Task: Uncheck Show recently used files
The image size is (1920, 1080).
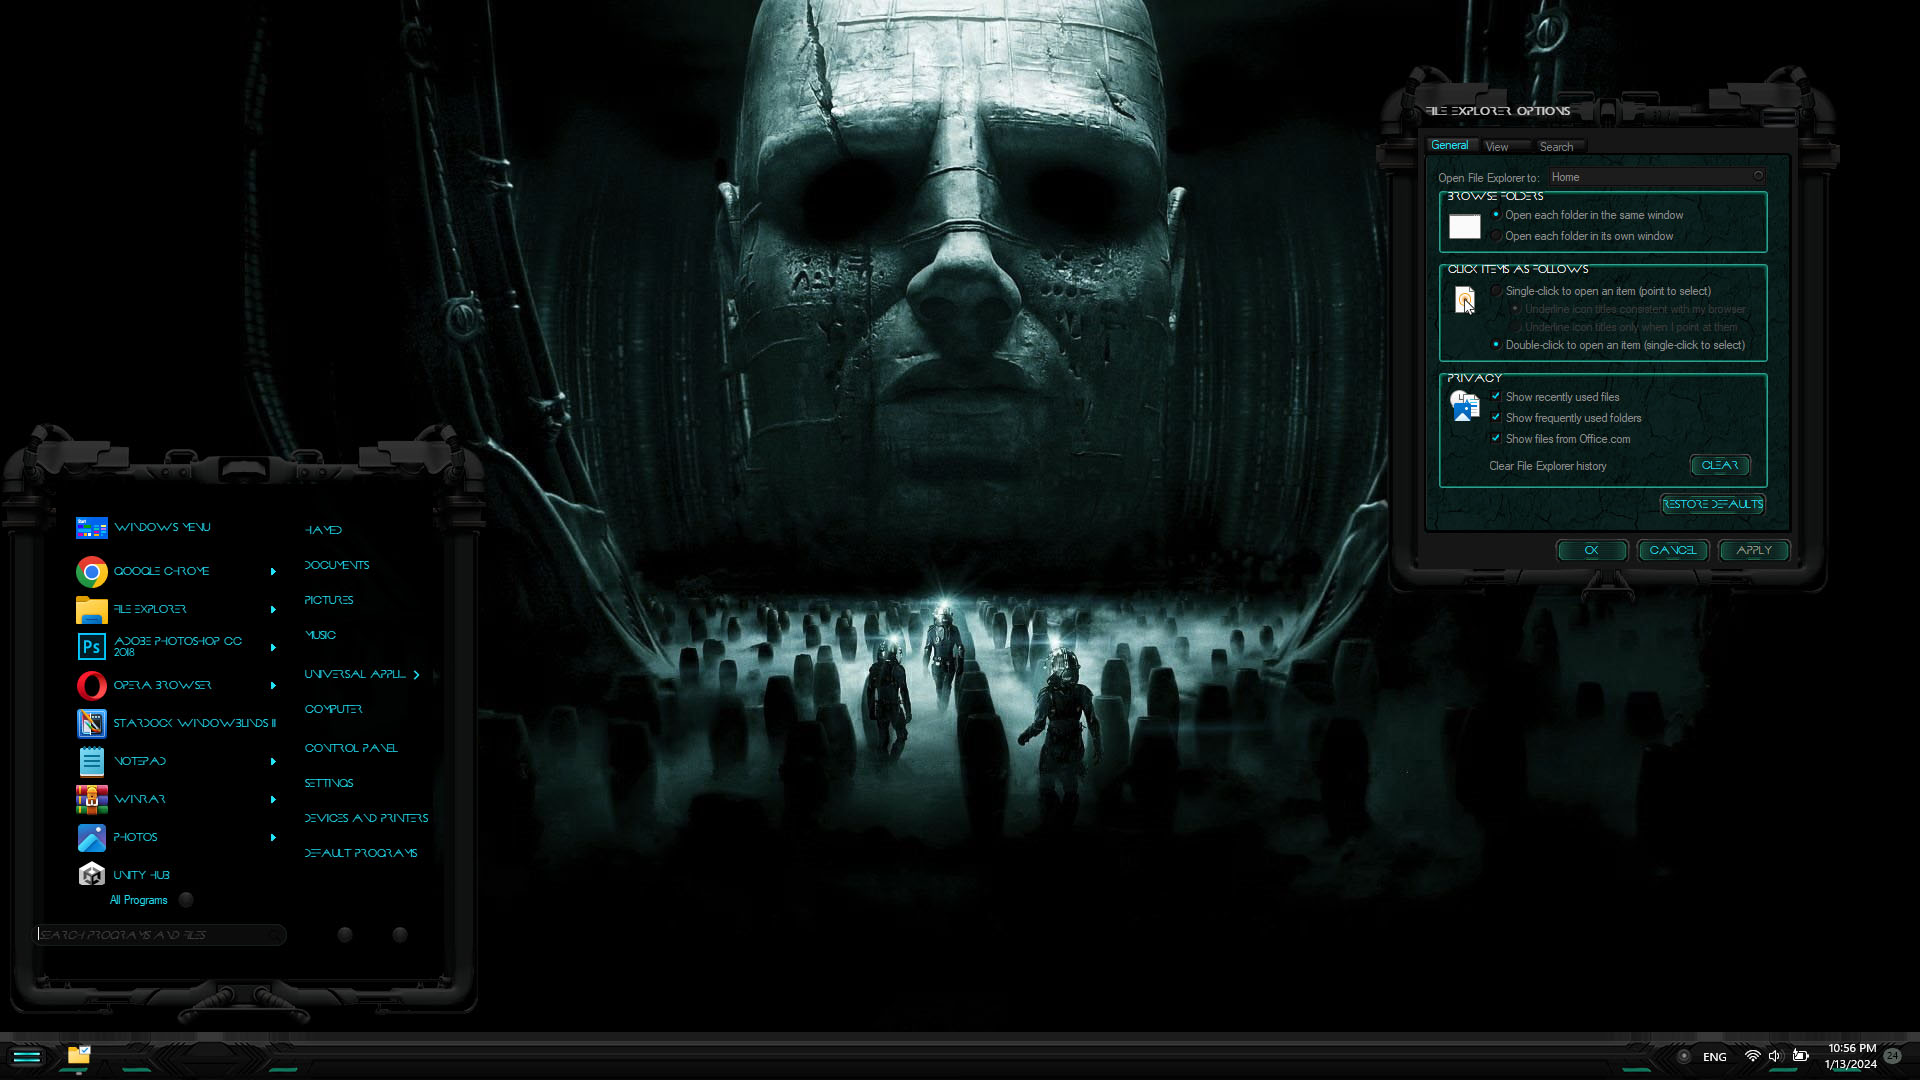Action: click(x=1496, y=397)
